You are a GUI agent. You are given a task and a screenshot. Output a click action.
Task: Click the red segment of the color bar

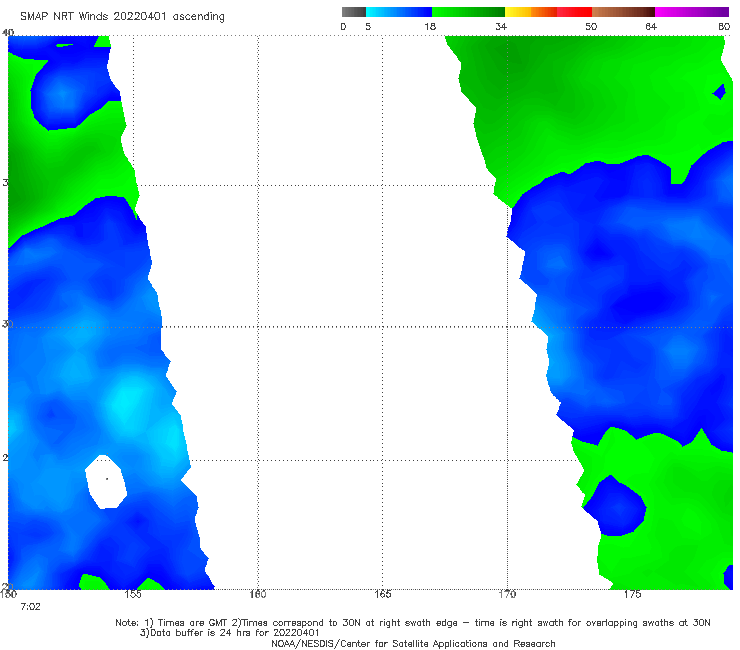point(575,12)
